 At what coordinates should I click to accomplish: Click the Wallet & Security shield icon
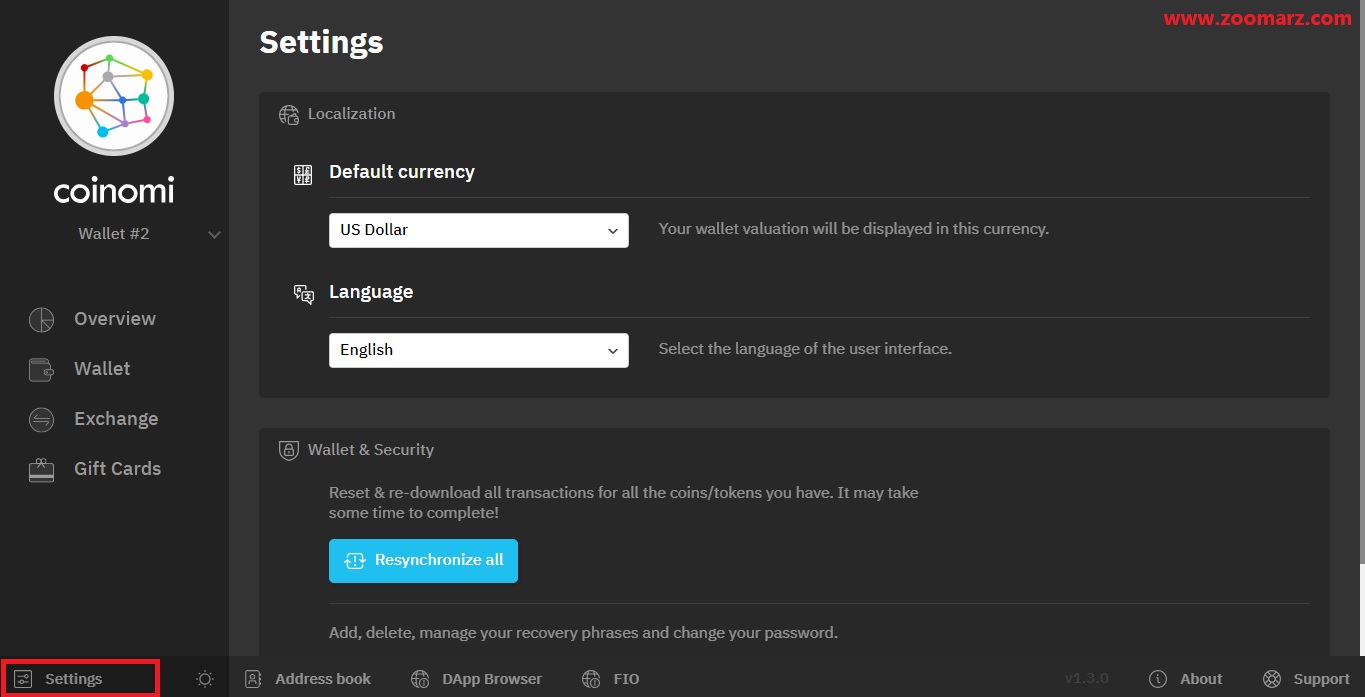coord(289,450)
